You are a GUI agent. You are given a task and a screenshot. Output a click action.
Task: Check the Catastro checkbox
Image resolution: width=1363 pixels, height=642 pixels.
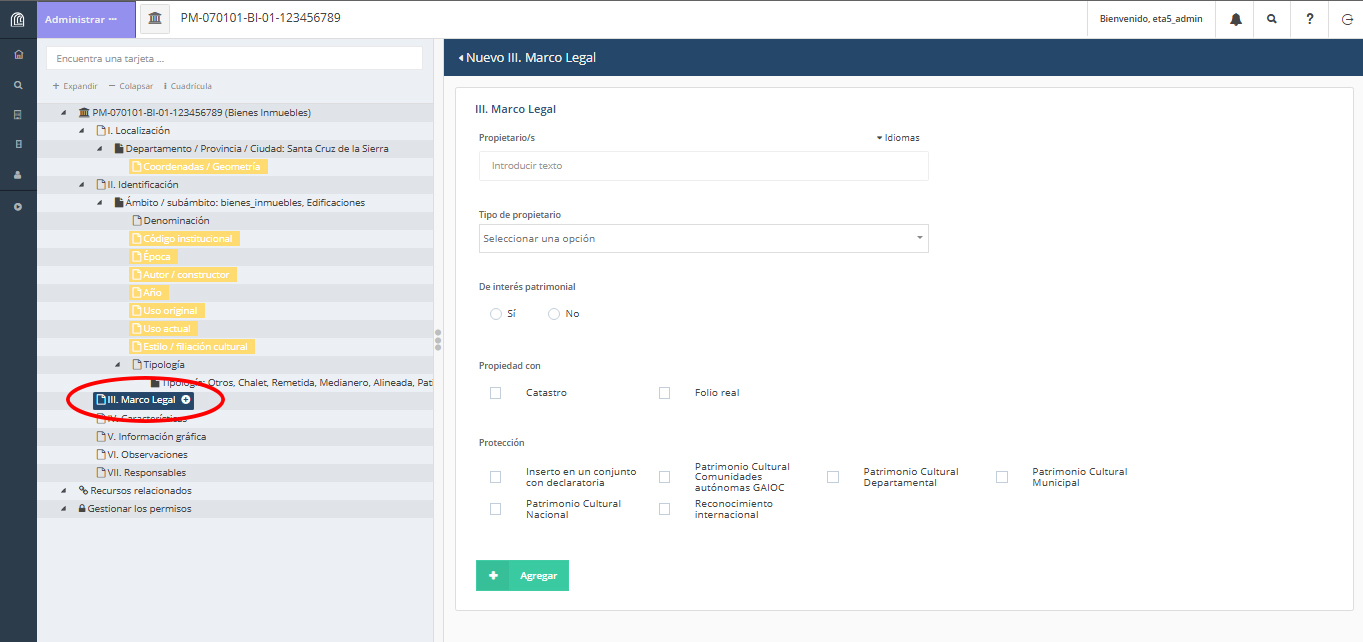coord(496,393)
